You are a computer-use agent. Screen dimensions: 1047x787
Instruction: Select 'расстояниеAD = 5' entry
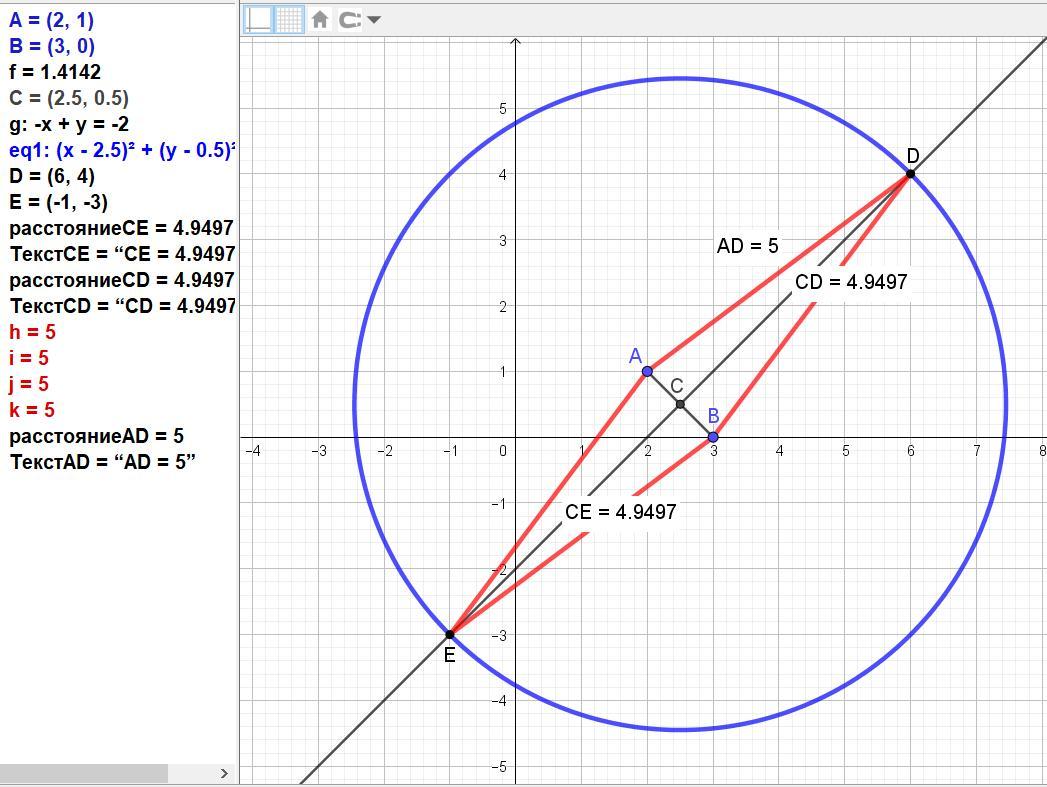[96, 437]
